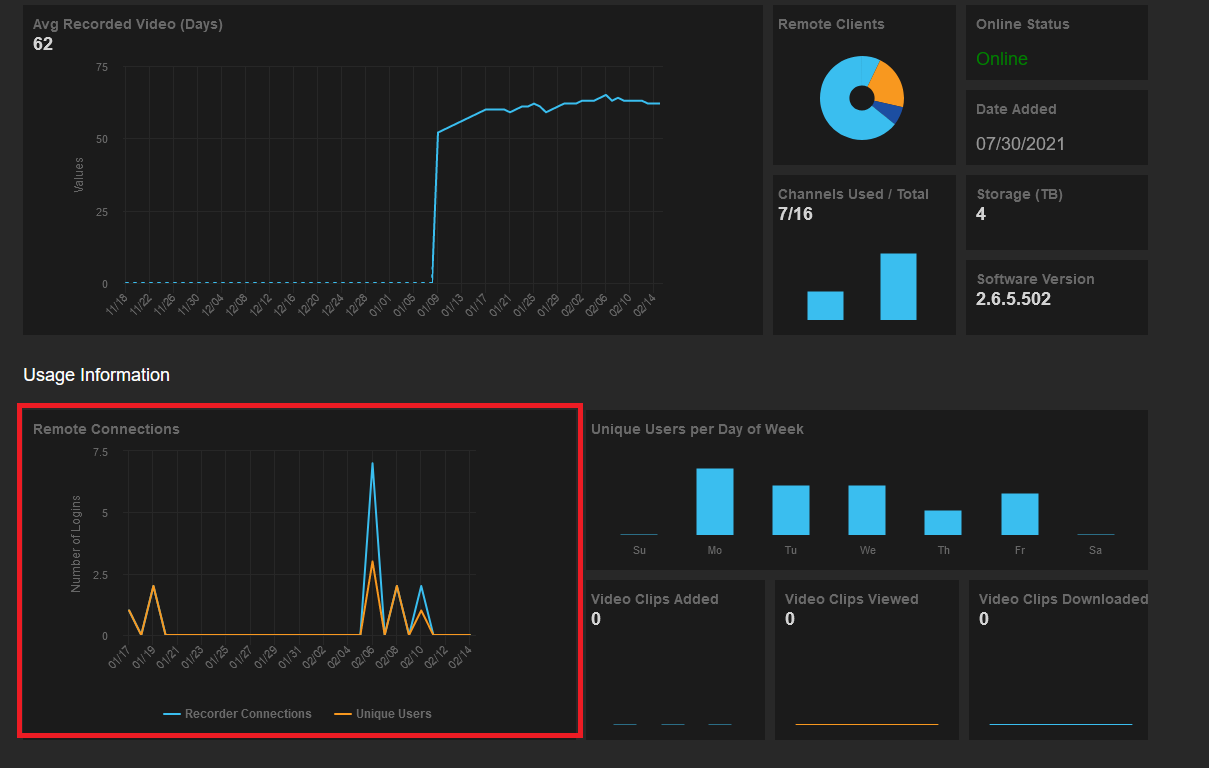This screenshot has height=768, width=1209.
Task: Click the Software Version 2.6.5.502 value
Action: coord(1014,299)
